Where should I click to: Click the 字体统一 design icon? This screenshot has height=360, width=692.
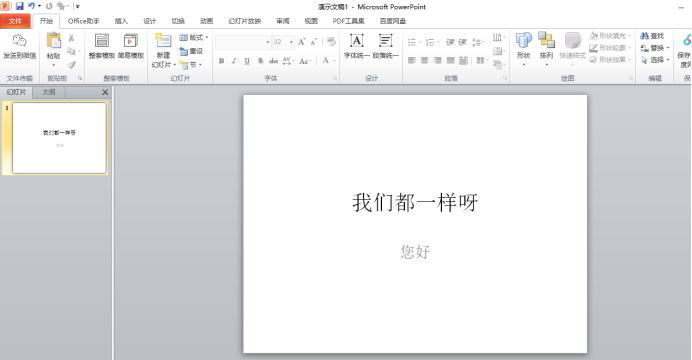357,41
